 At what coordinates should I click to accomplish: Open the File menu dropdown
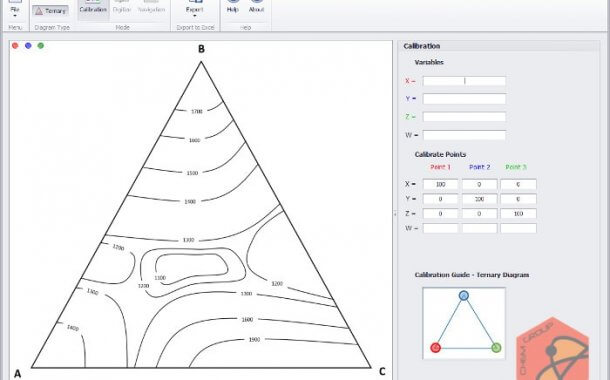pyautogui.click(x=15, y=9)
